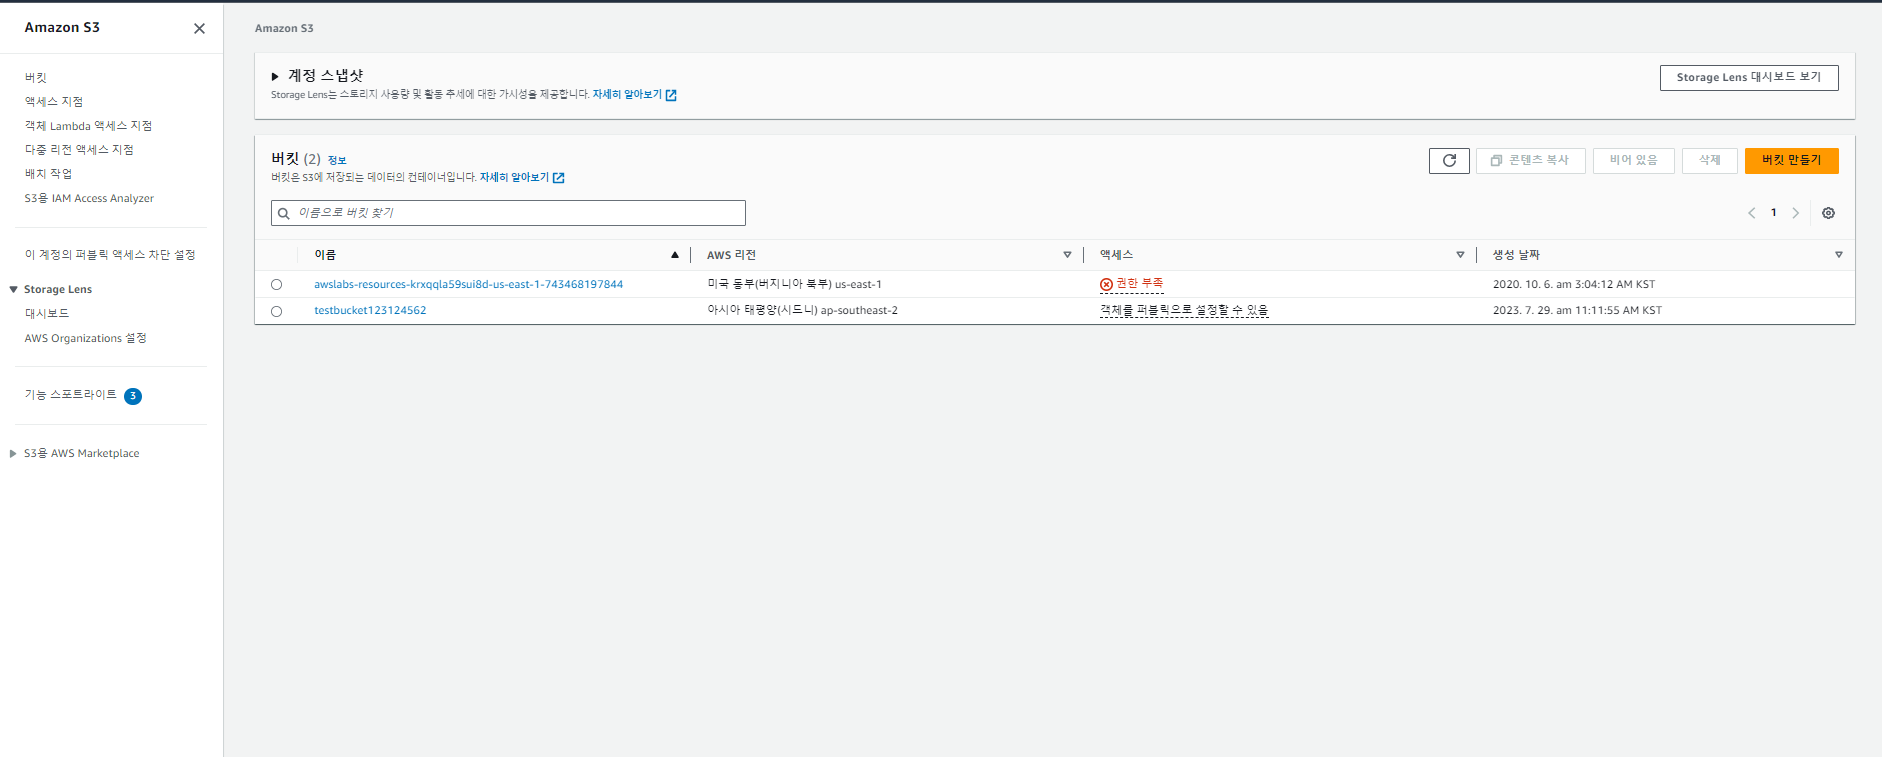Image resolution: width=1882 pixels, height=757 pixels.
Task: Click the 이름 column header
Action: click(325, 255)
